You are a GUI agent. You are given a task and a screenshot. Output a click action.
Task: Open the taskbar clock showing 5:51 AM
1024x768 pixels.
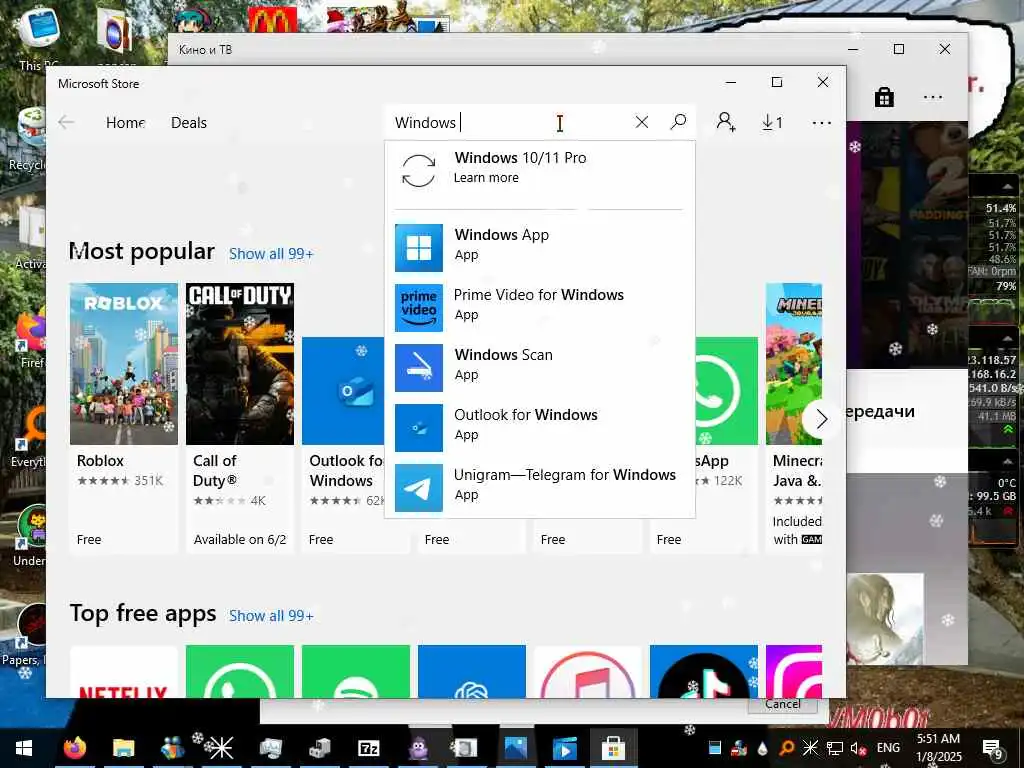939,748
